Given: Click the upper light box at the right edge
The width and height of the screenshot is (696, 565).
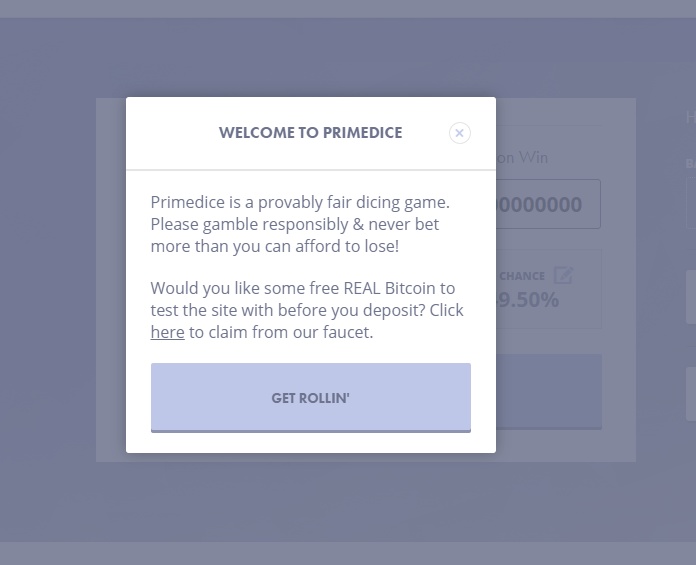Looking at the screenshot, I should point(691,297).
